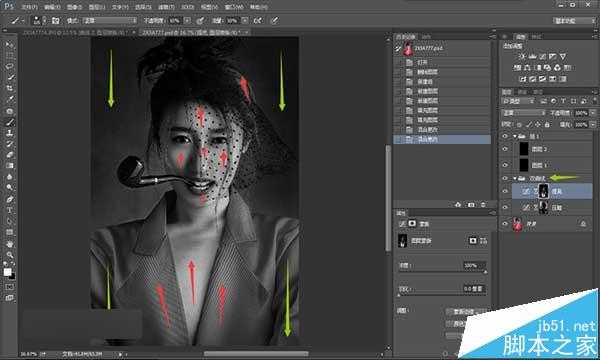Open the layer fill slider arrow
This screenshot has height=360, width=600.
(x=593, y=124)
